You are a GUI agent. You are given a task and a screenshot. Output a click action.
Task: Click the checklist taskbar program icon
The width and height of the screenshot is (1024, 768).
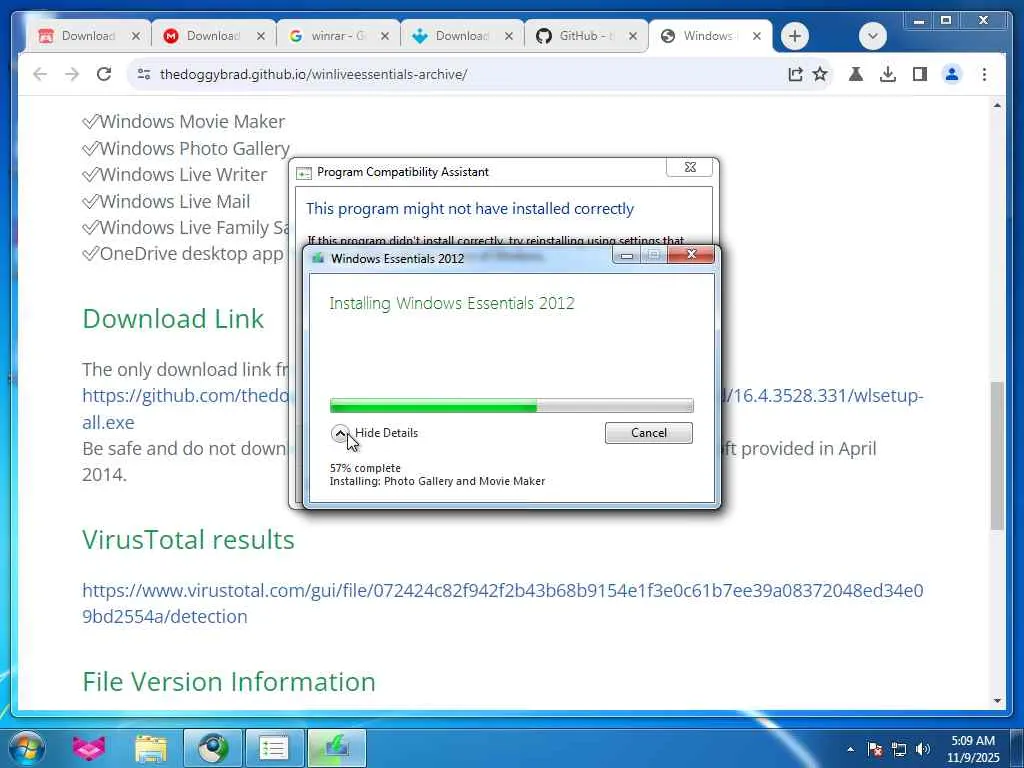tap(274, 748)
